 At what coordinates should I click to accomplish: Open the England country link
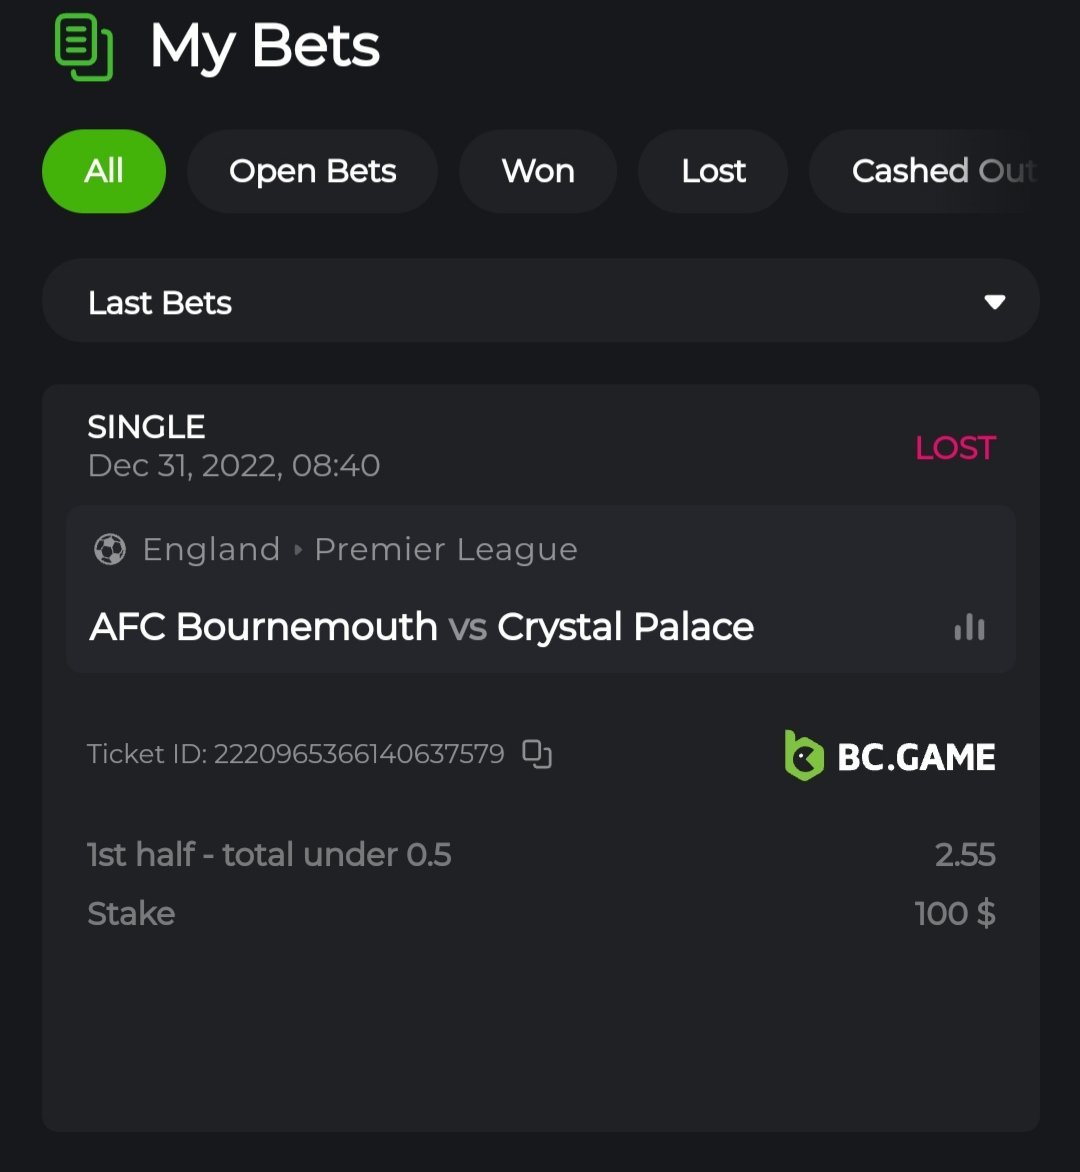tap(211, 550)
